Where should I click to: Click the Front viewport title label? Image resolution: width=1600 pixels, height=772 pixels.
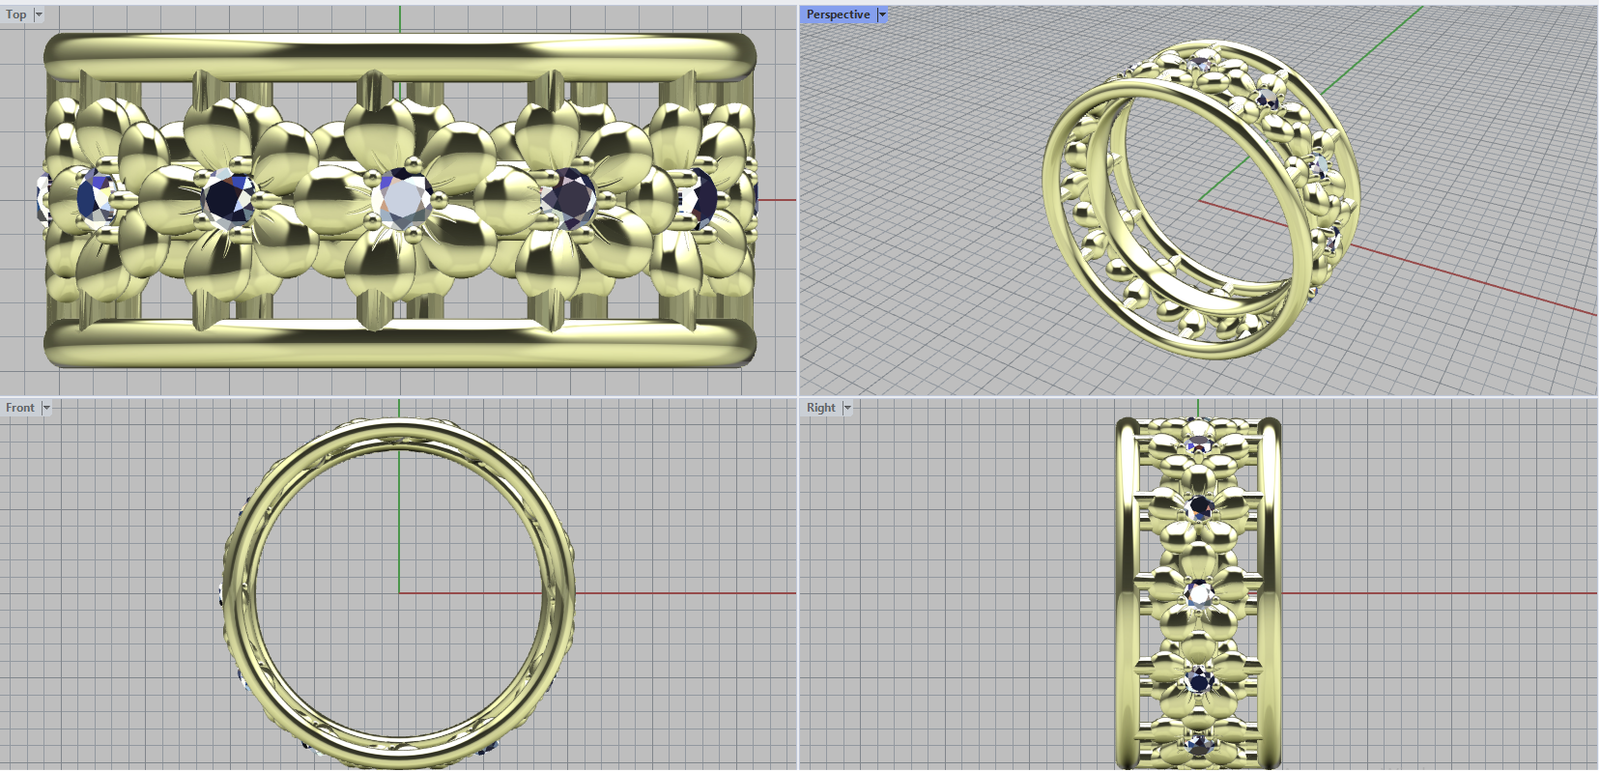point(20,408)
